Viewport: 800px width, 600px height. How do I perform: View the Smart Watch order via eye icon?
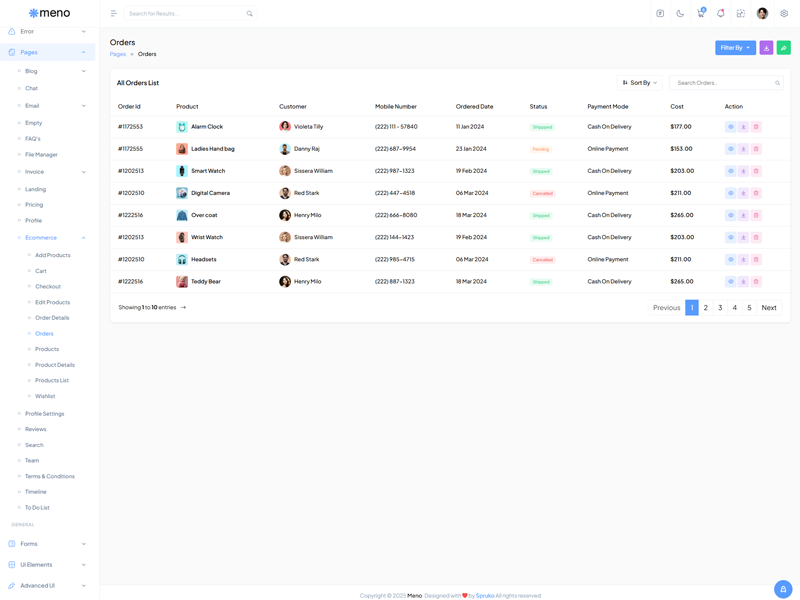click(731, 171)
